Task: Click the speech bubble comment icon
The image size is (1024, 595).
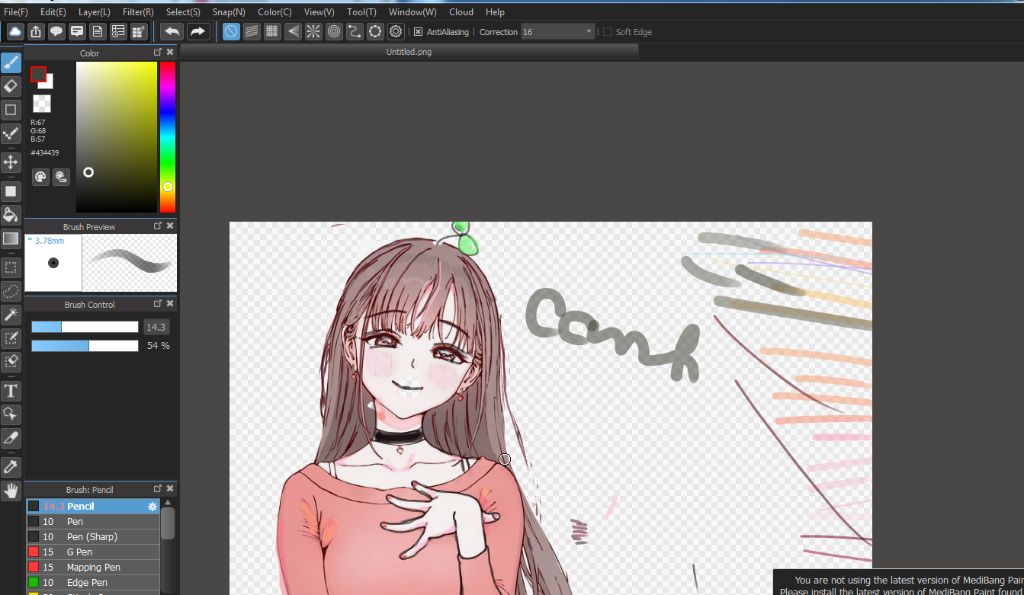Action: [x=56, y=31]
